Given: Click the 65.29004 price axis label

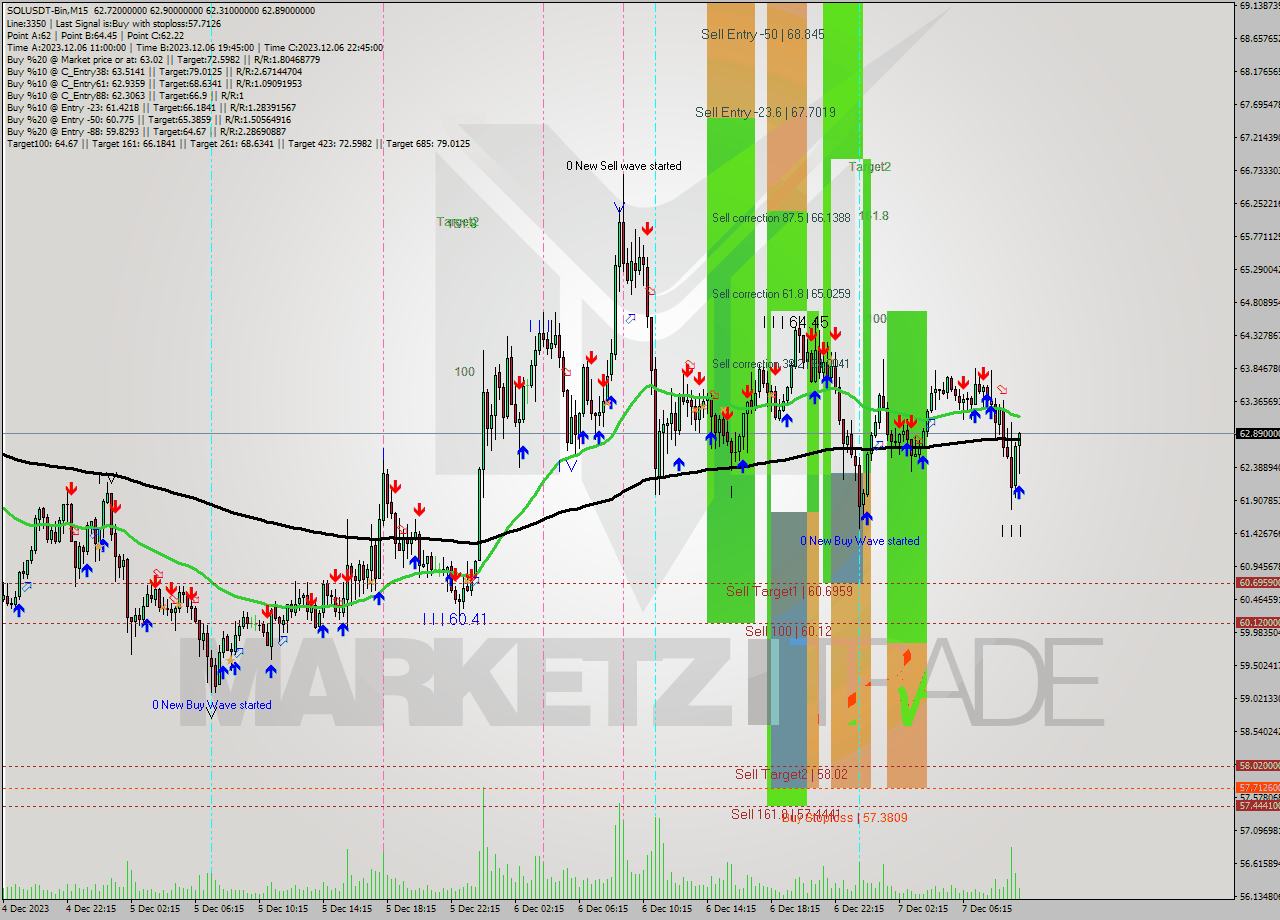Looking at the screenshot, I should [1259, 269].
